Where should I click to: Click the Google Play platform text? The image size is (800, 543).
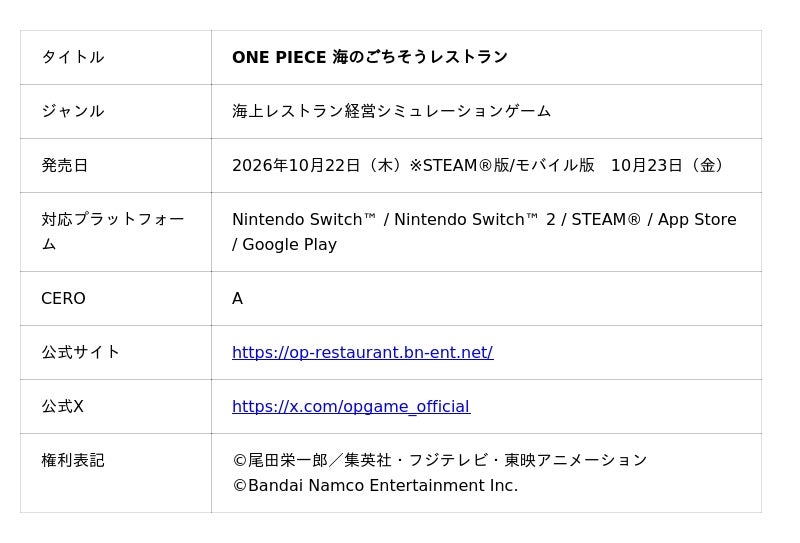point(289,244)
